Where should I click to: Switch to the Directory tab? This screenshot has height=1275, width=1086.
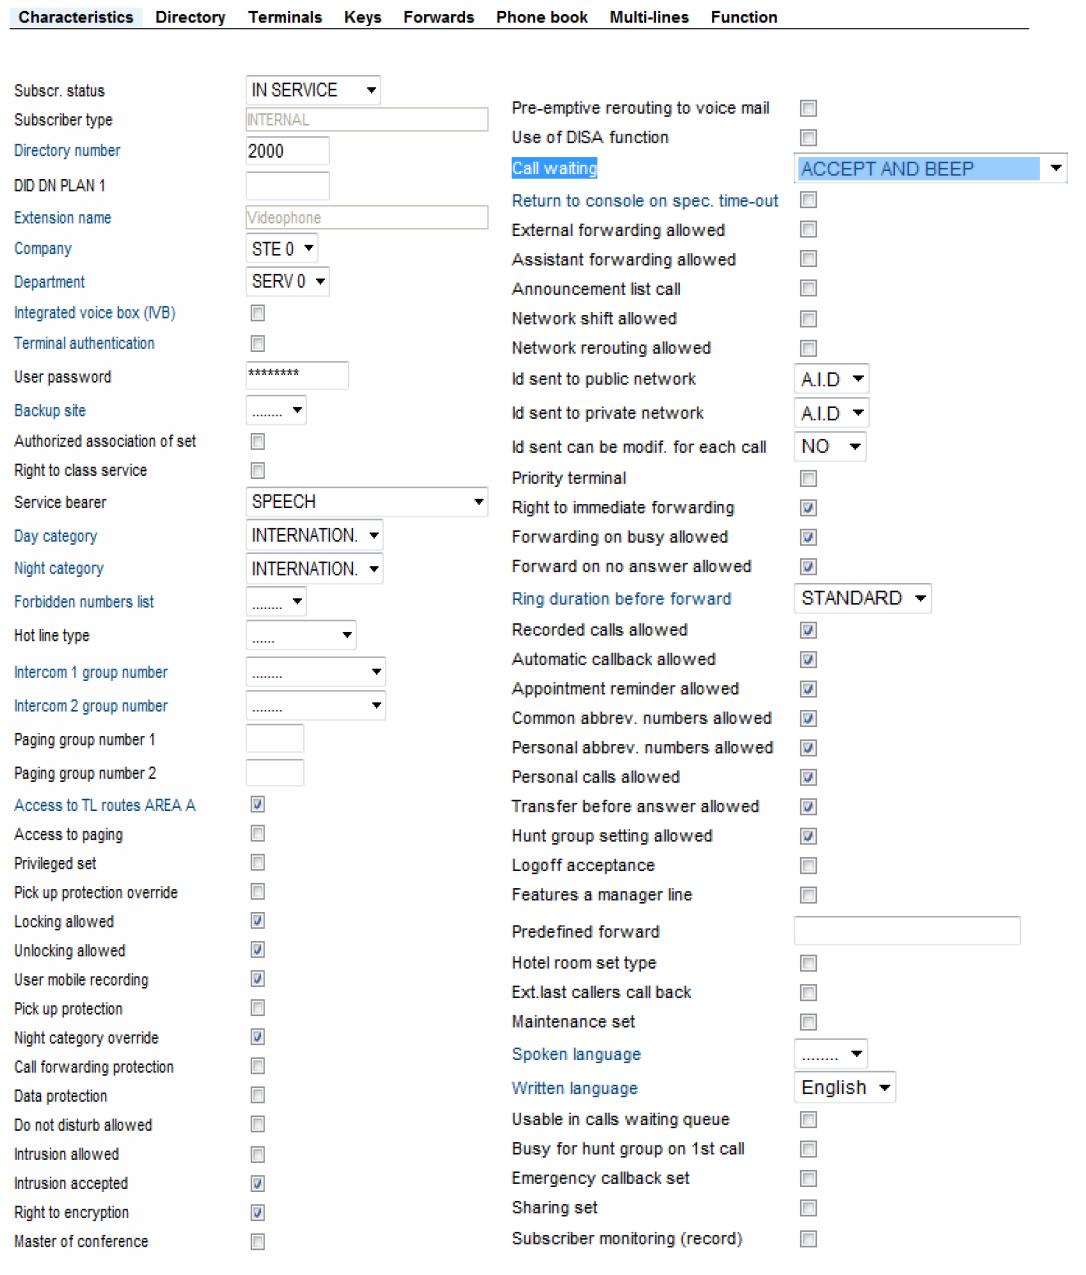click(190, 17)
